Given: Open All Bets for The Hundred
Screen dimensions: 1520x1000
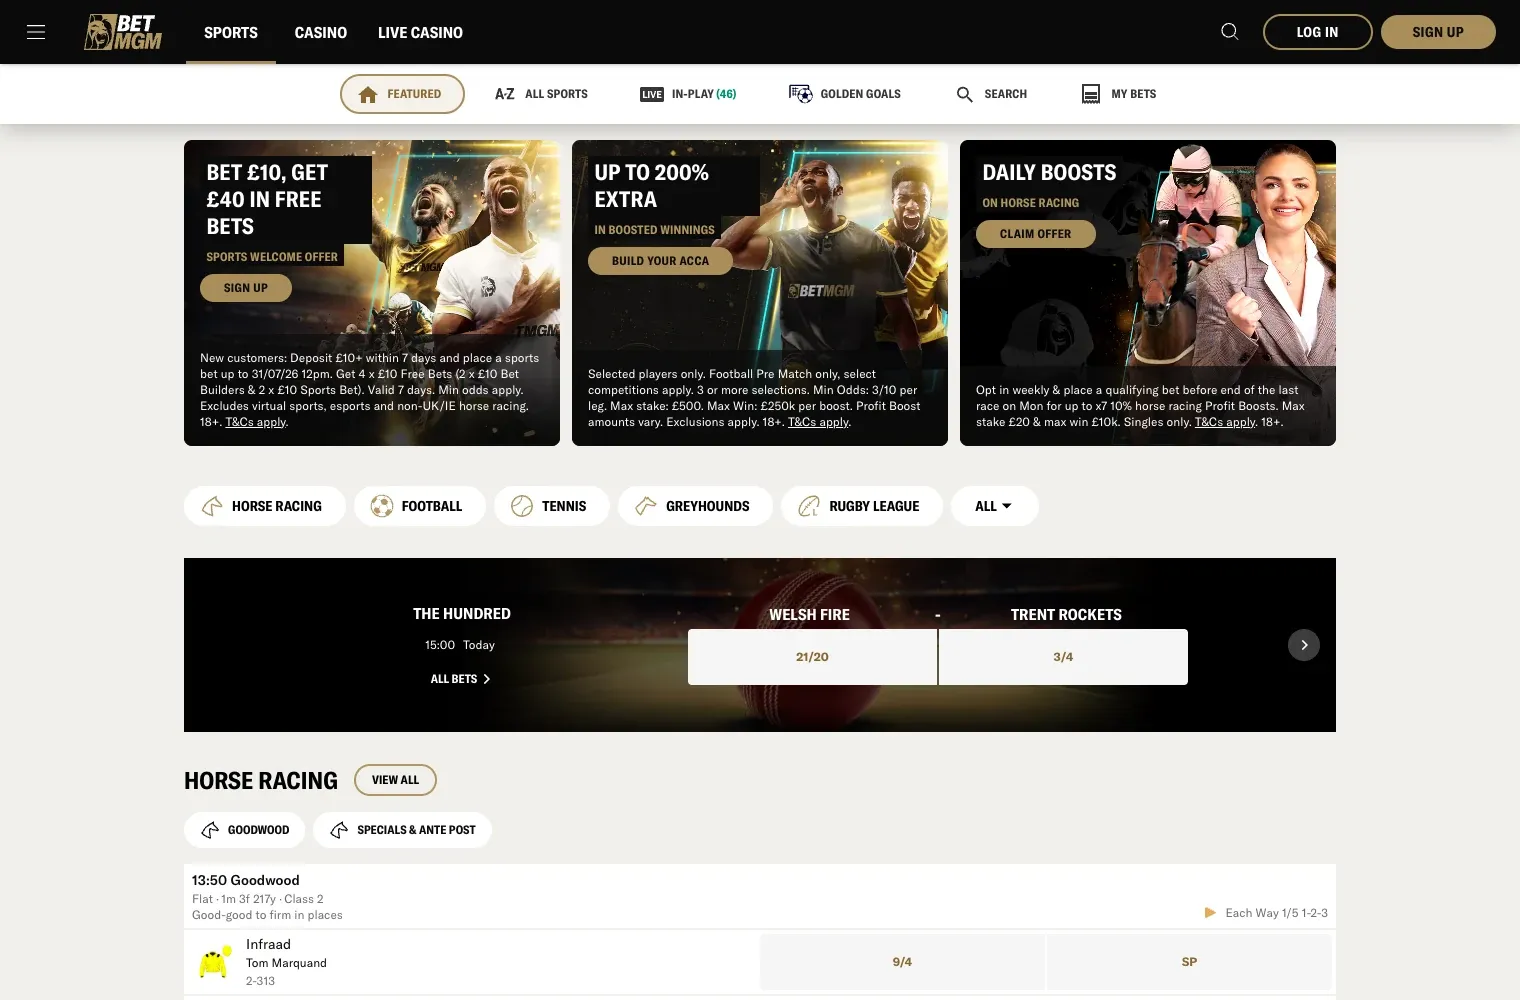Looking at the screenshot, I should [x=460, y=679].
